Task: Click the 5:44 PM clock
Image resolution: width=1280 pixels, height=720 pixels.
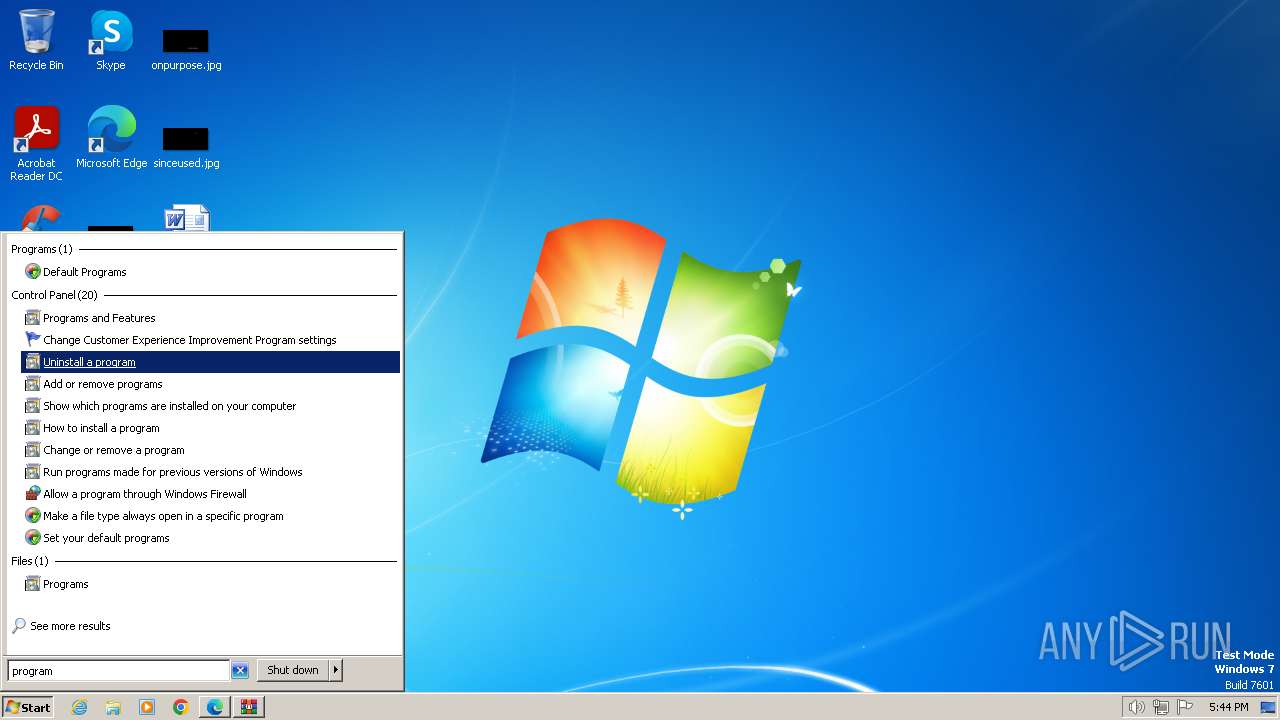Action: 1228,707
